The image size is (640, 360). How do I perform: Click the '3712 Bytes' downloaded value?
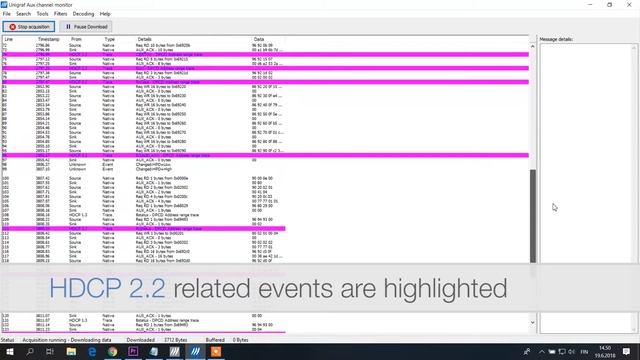(176, 340)
